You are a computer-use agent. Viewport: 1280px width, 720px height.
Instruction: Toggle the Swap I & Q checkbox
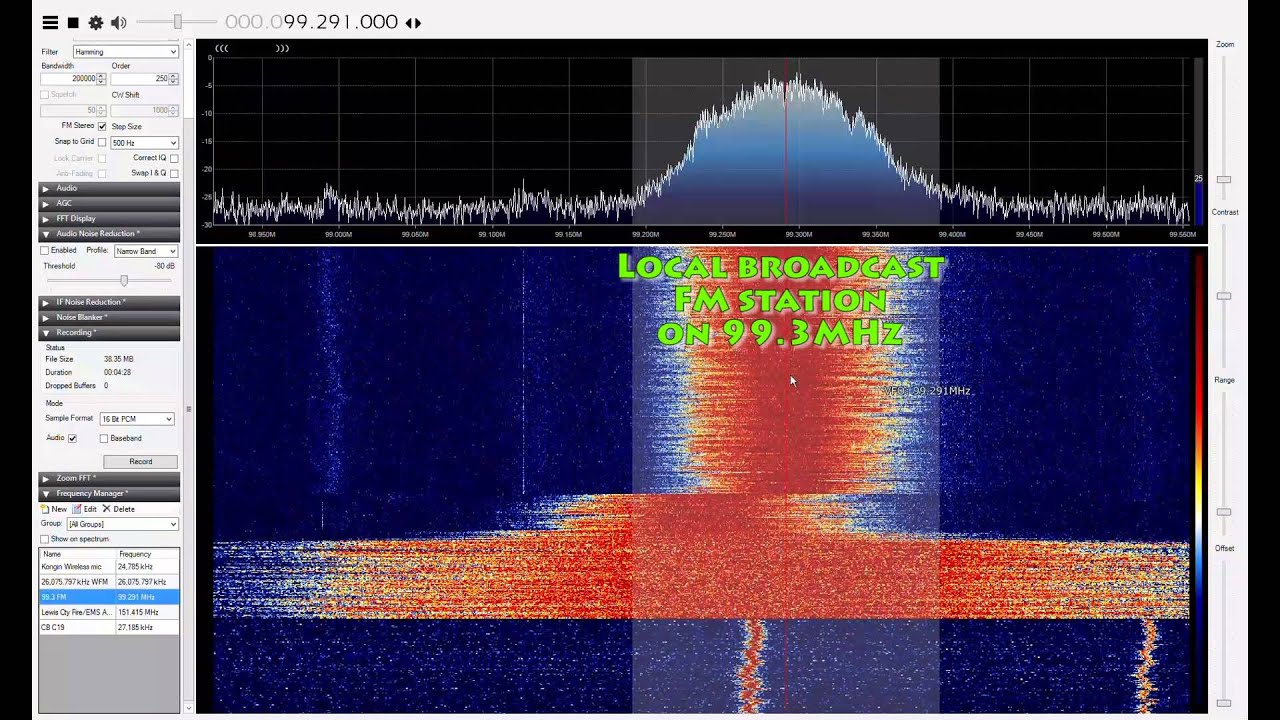[x=174, y=173]
